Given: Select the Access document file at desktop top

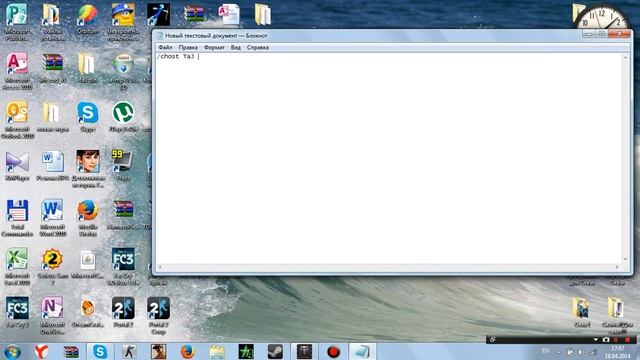Looking at the screenshot, I should coord(229,14).
